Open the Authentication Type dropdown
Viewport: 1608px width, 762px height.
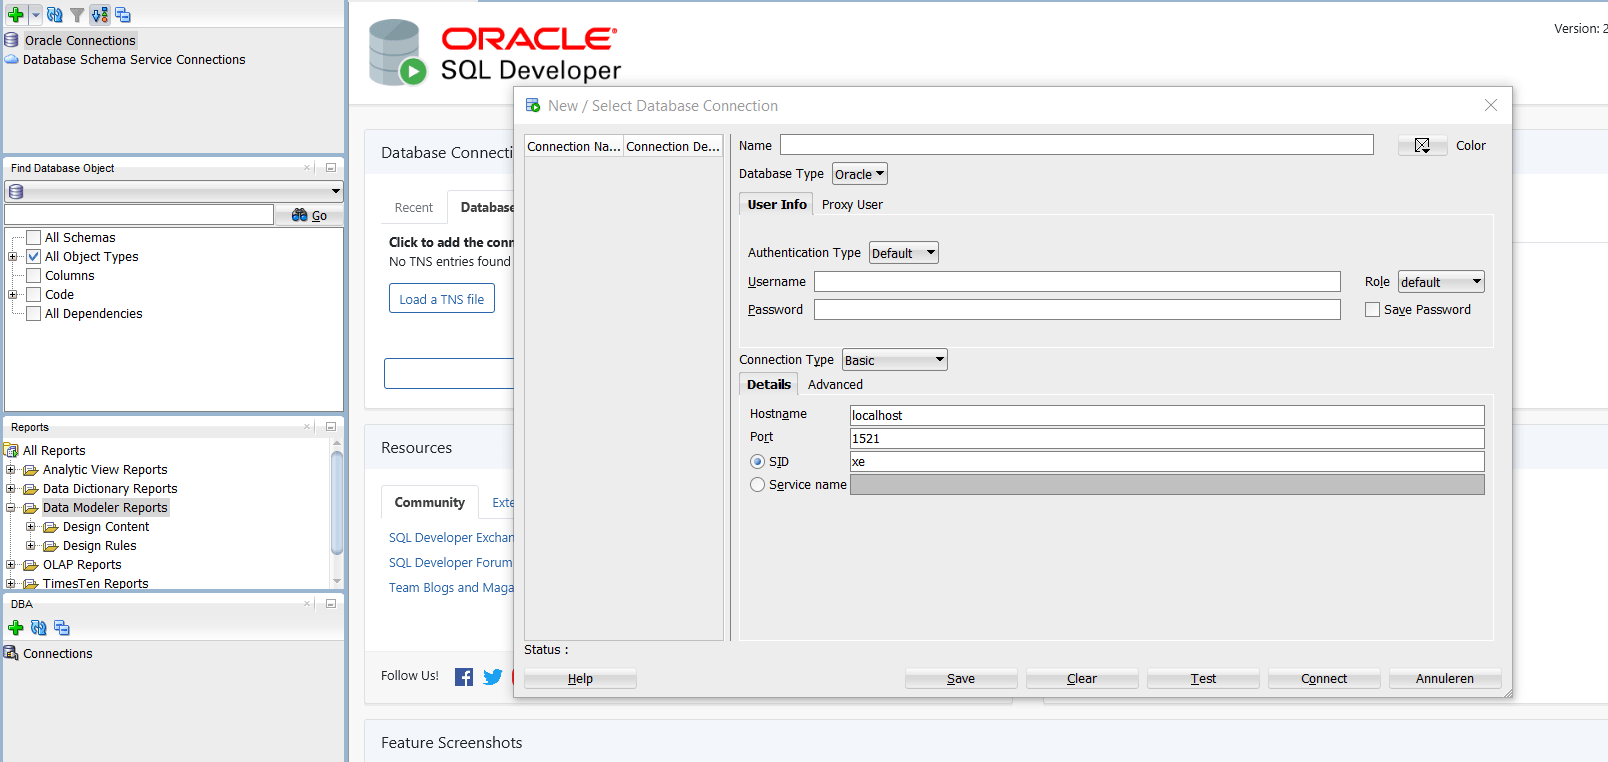[x=904, y=253]
